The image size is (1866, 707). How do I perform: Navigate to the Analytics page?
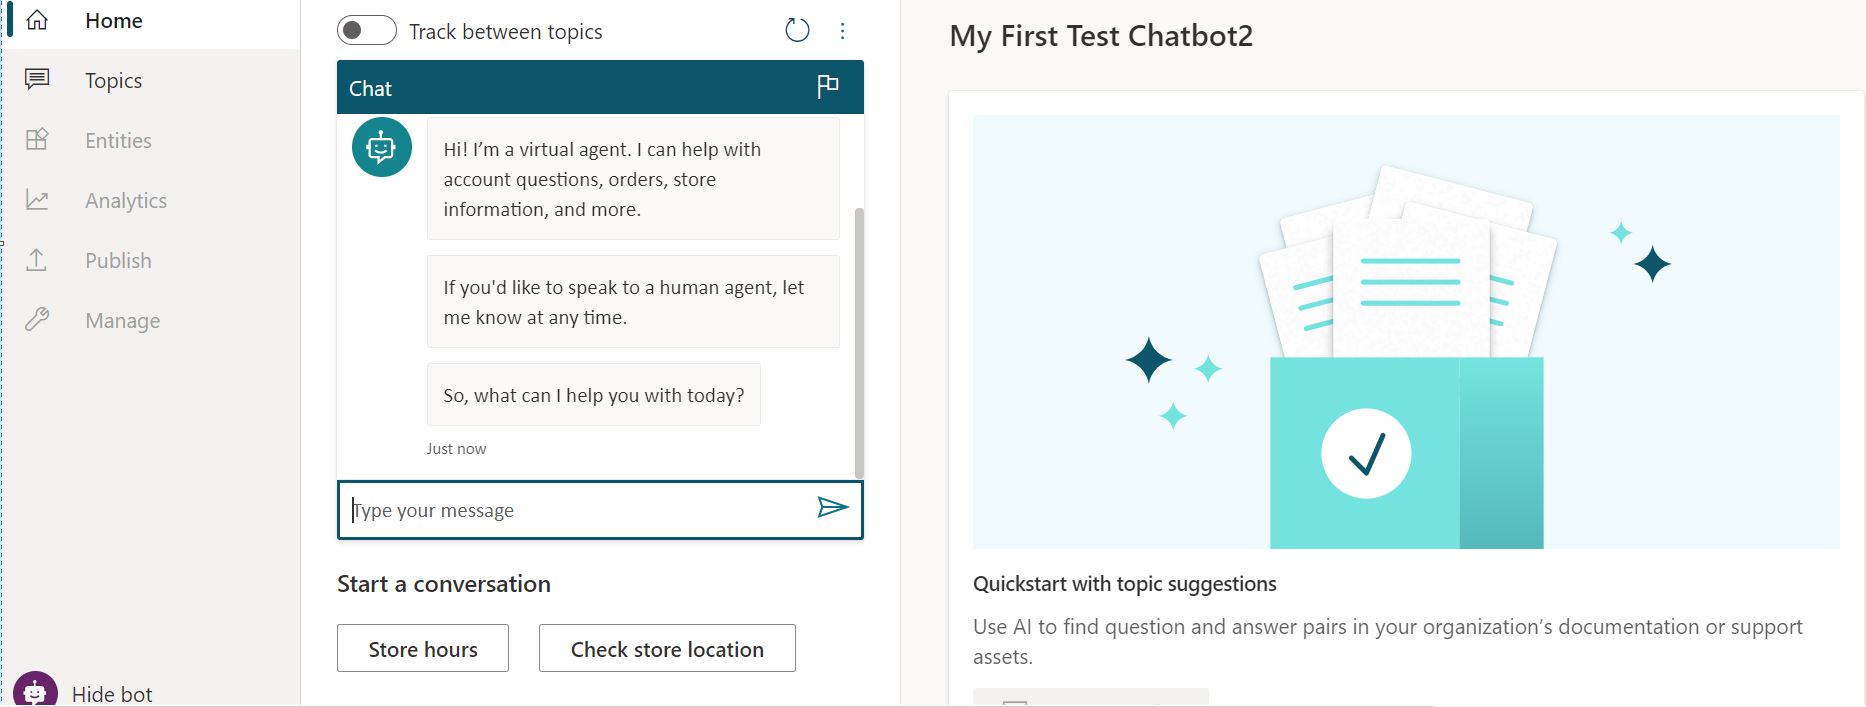click(x=126, y=200)
